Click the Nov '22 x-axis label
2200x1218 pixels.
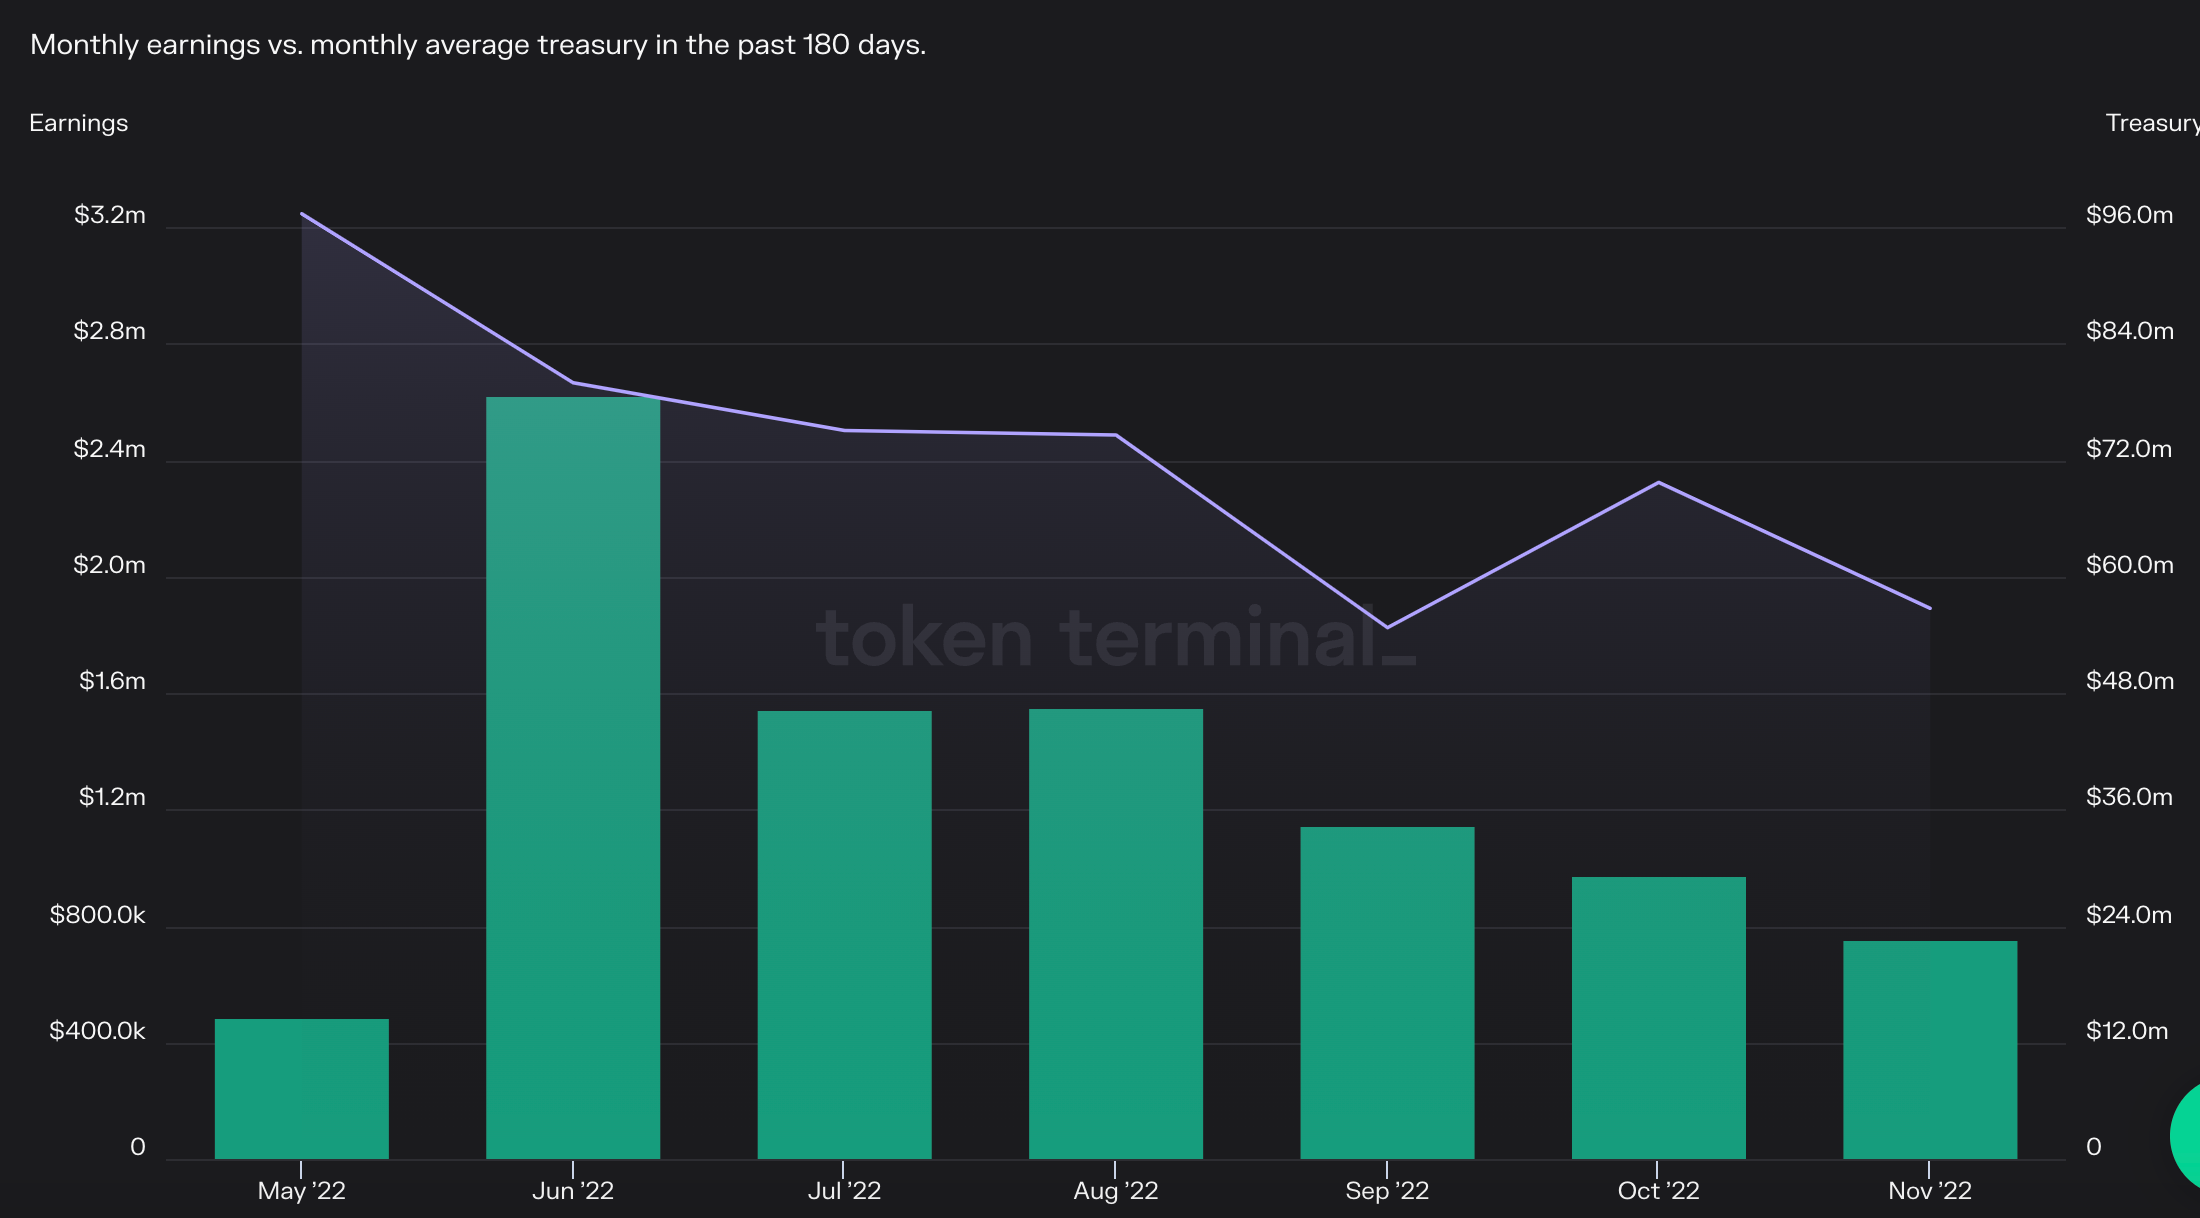(x=1929, y=1191)
